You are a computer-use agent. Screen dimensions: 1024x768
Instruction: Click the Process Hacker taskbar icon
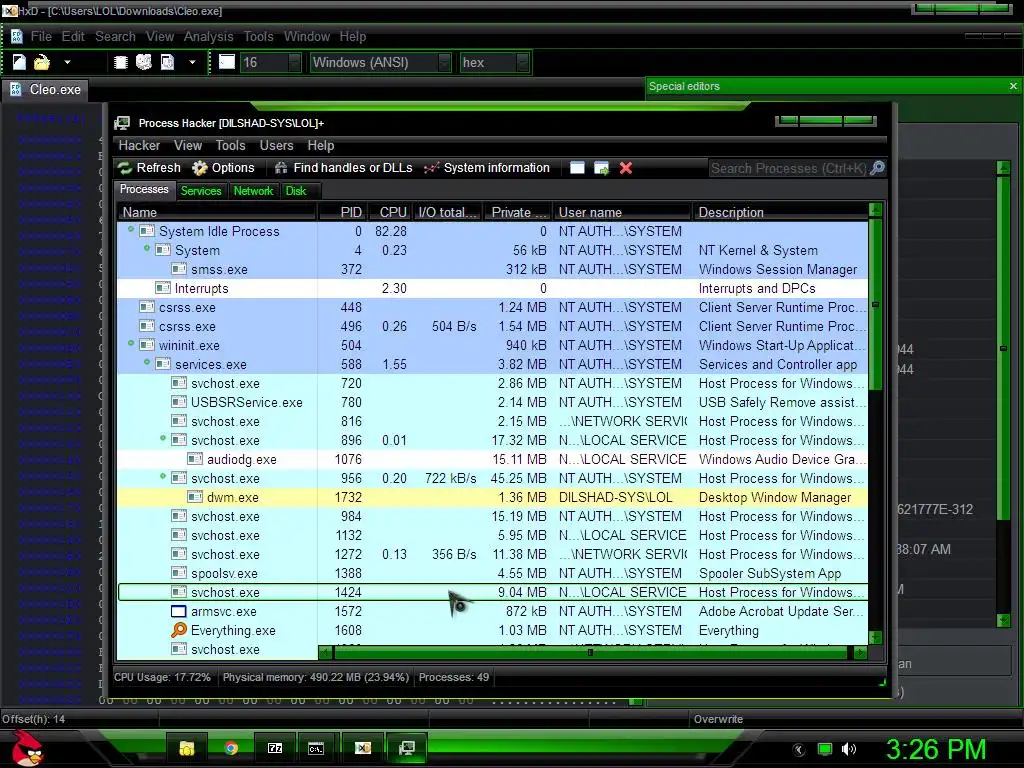[x=406, y=748]
